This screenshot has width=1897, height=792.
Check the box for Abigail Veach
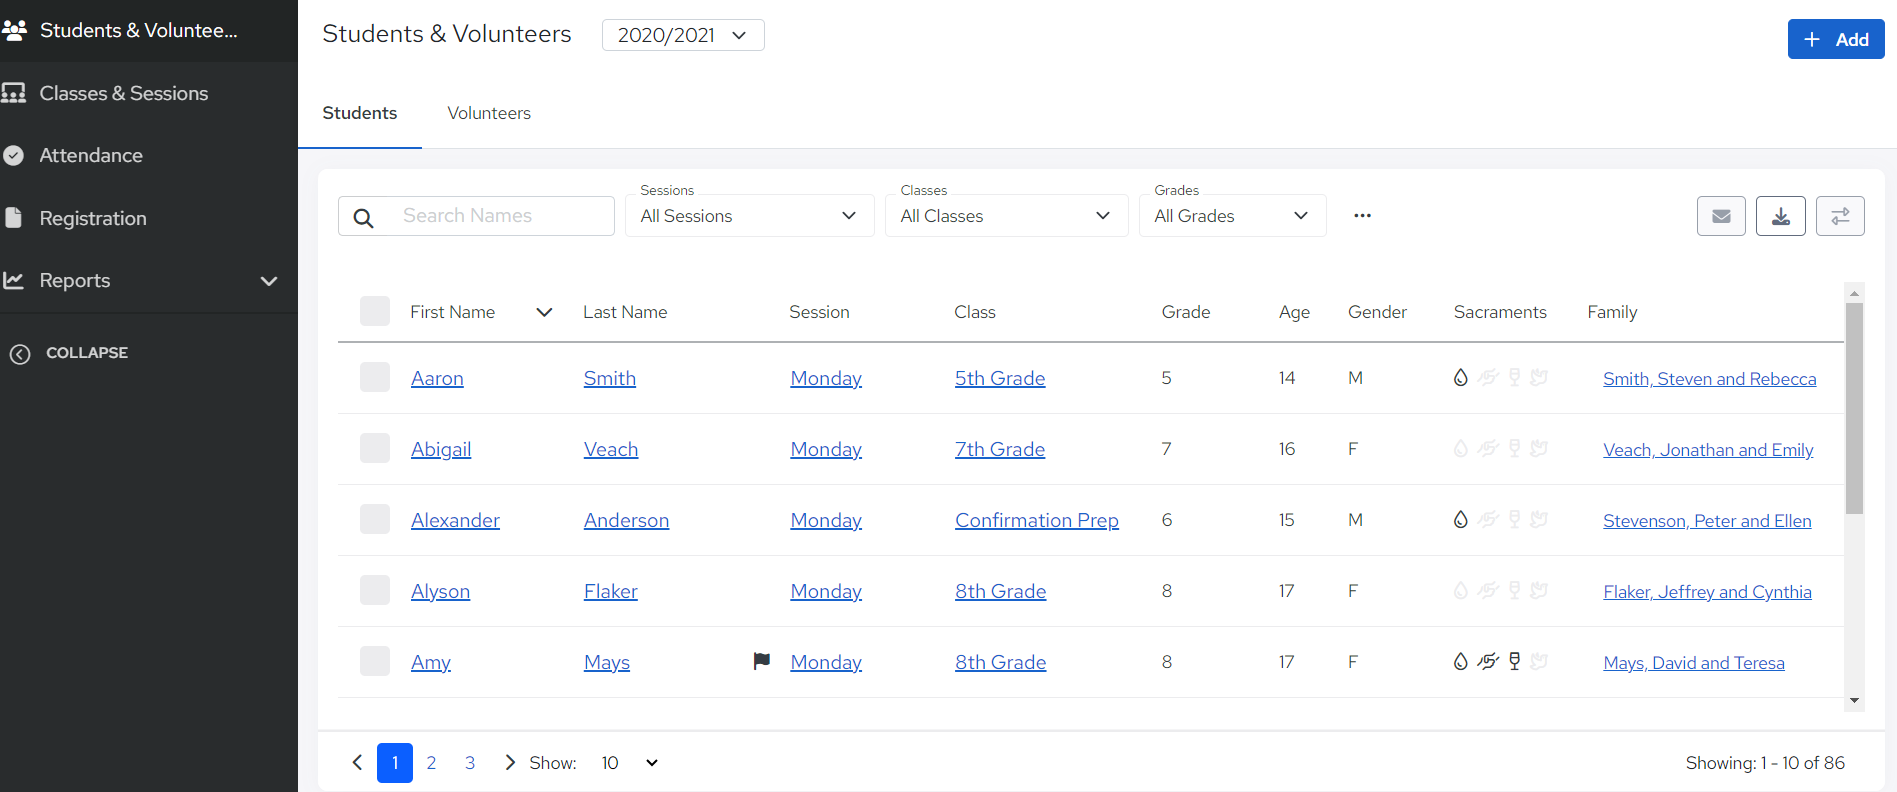[375, 448]
